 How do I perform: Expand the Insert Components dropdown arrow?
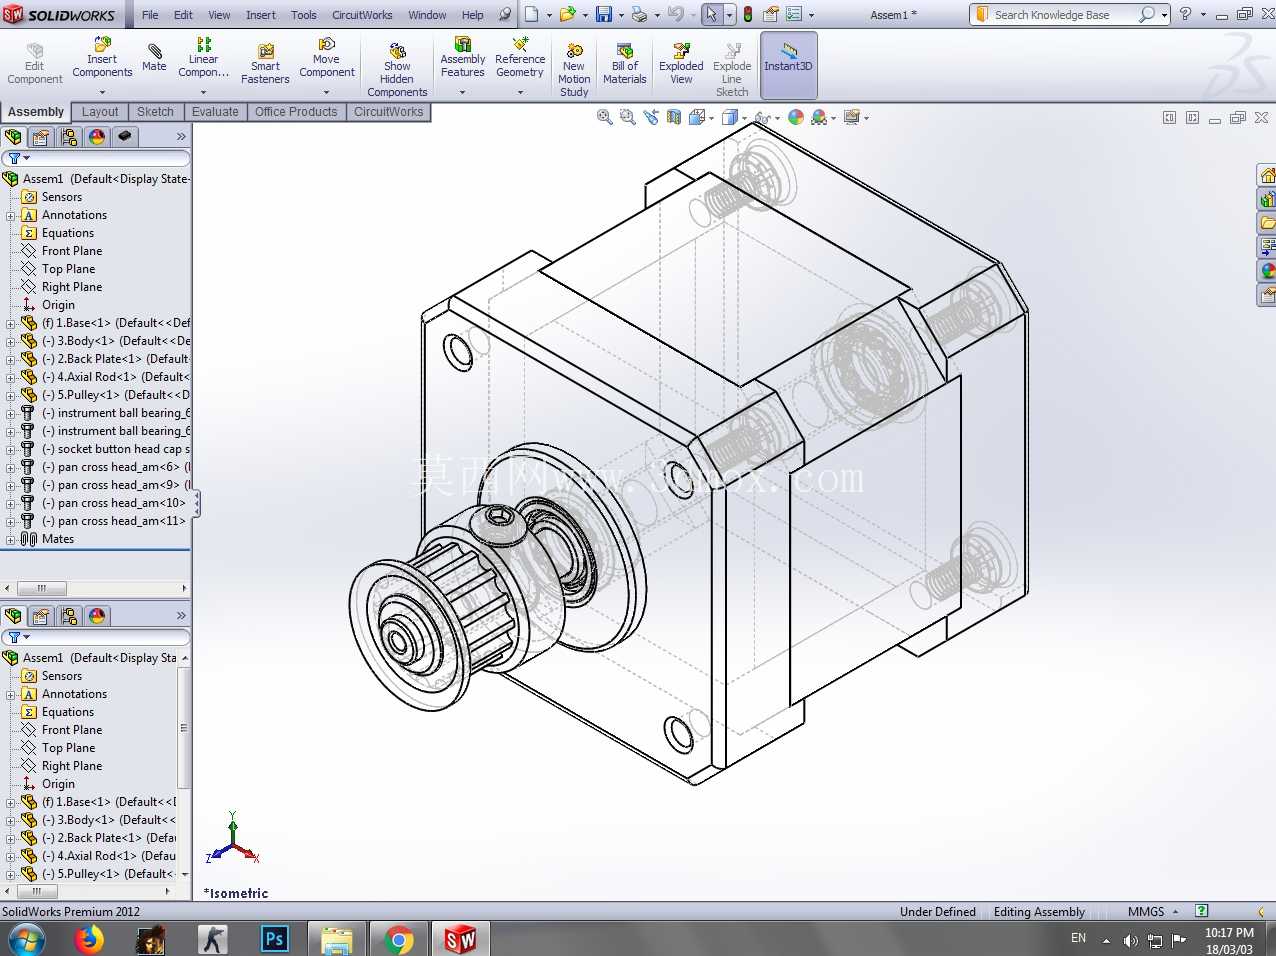pyautogui.click(x=102, y=92)
